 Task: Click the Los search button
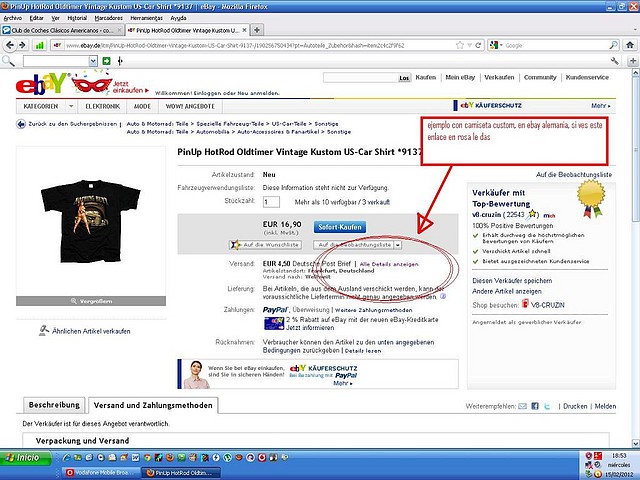point(404,78)
